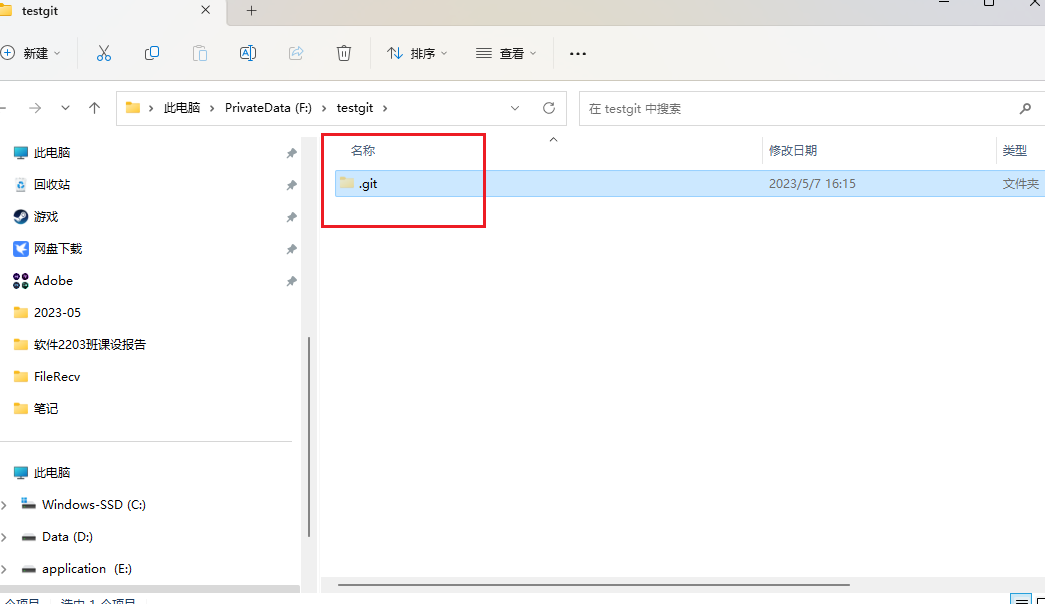1045x604 pixels.
Task: Click the Refresh button
Action: pyautogui.click(x=548, y=108)
